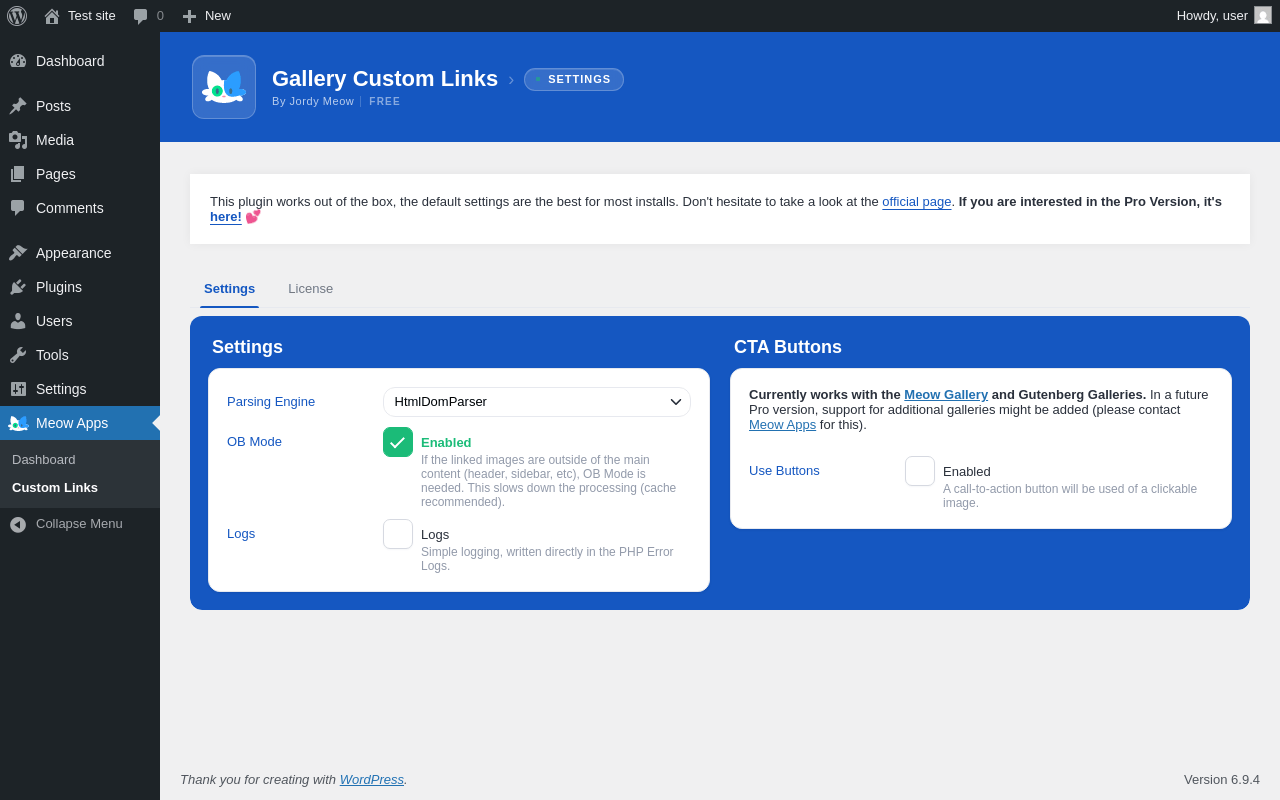Click the Collapse Menu arrow icon
This screenshot has height=800, width=1280.
click(18, 524)
